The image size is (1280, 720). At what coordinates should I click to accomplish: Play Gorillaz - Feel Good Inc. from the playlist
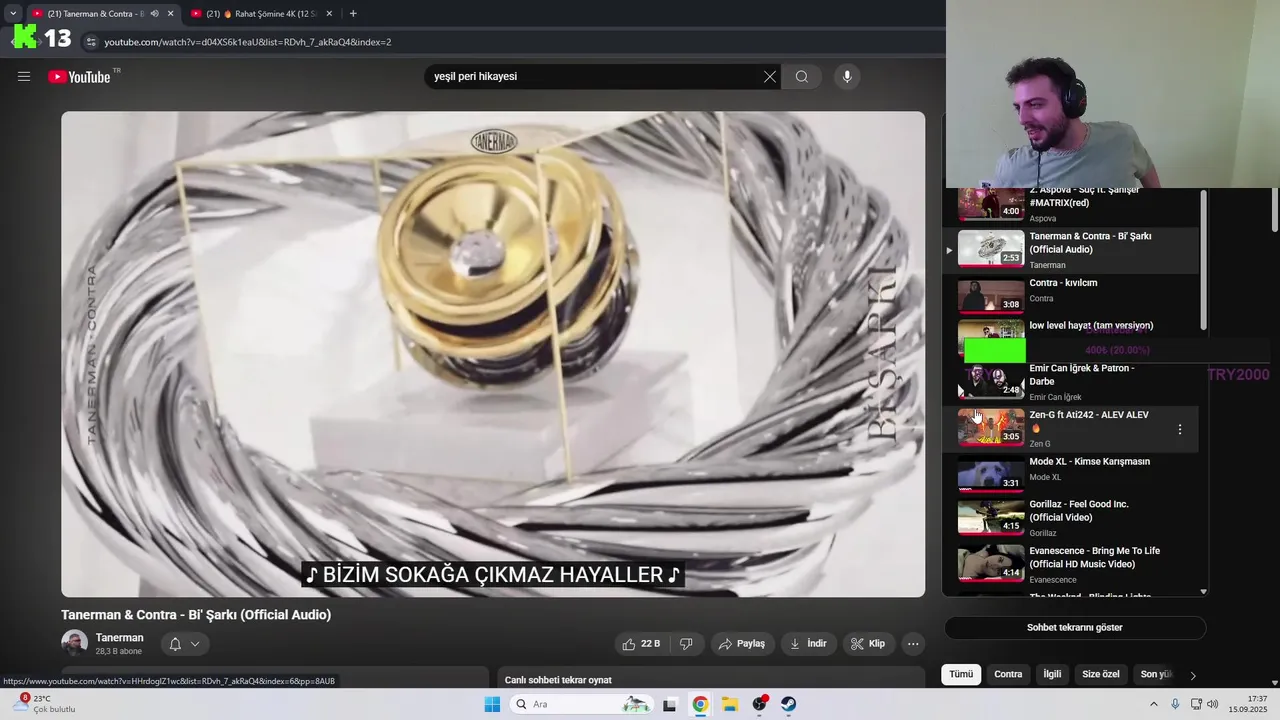coord(1072,518)
